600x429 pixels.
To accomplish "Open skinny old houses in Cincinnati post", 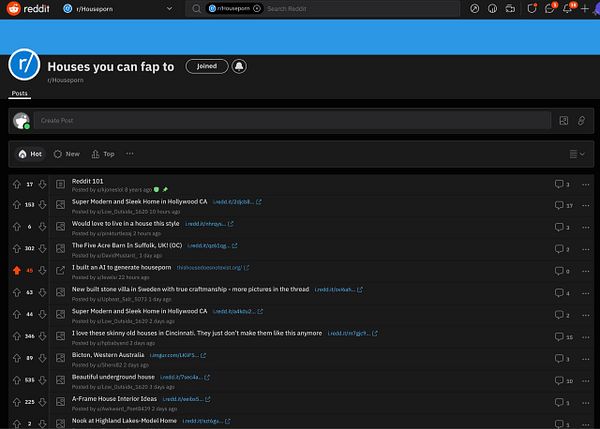I will pos(197,333).
